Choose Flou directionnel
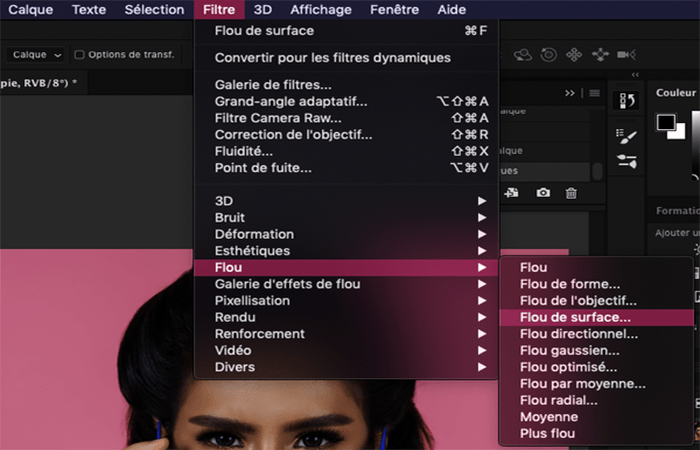 596,334
